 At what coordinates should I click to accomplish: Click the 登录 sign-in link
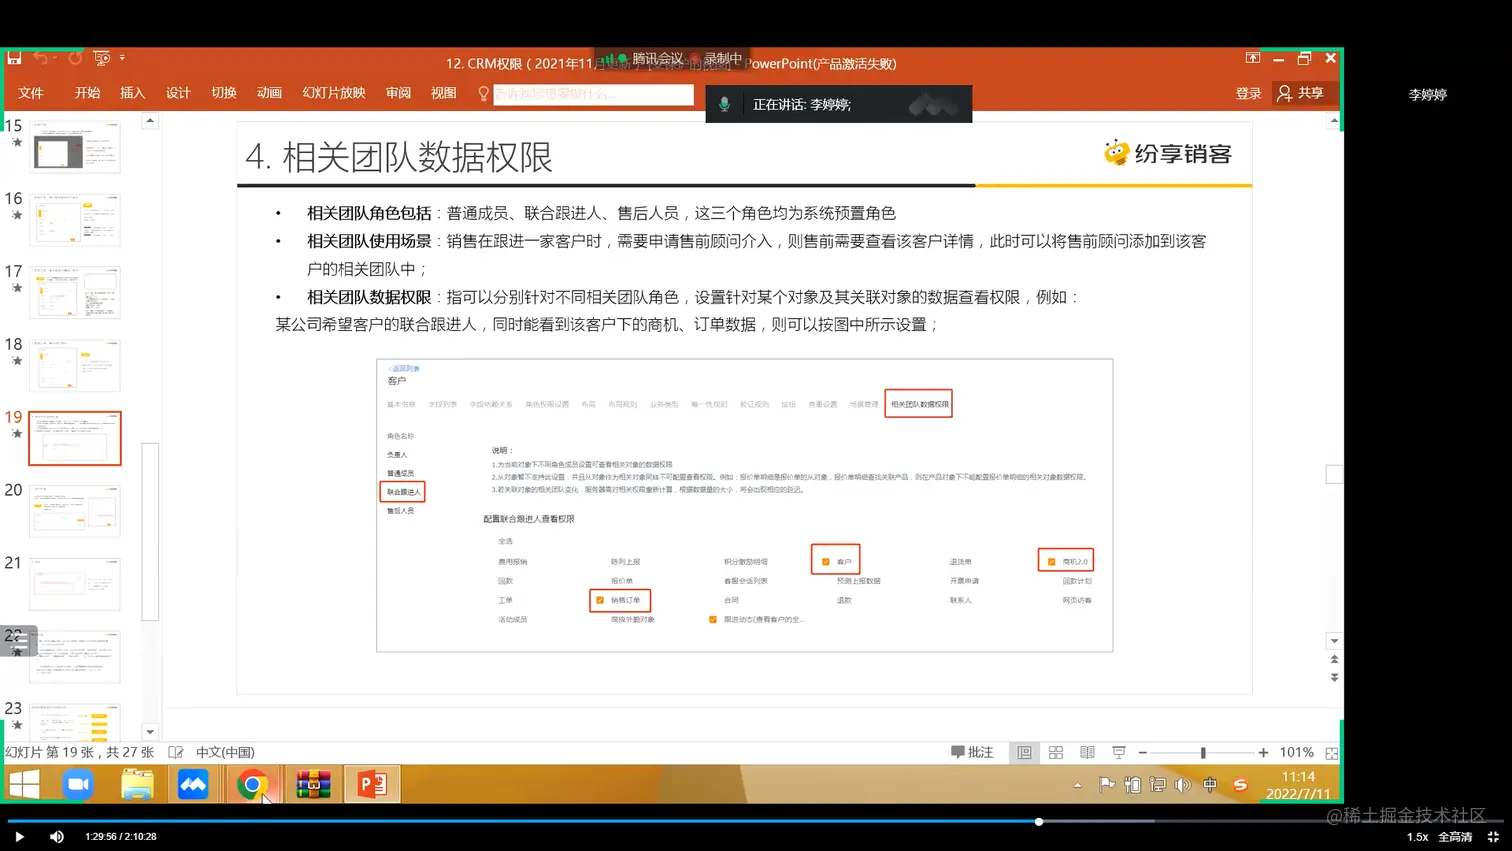pyautogui.click(x=1248, y=93)
